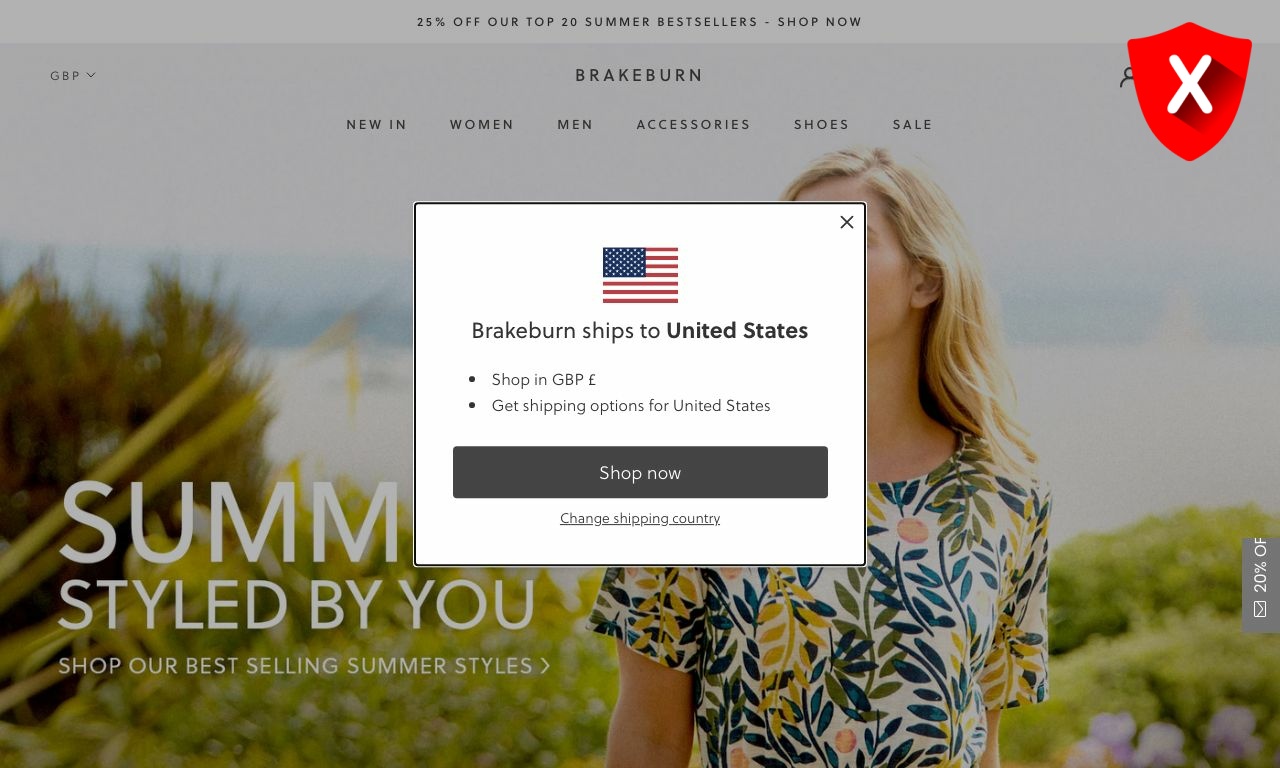
Task: Click the Brakeburn ships to United States heading
Action: (x=640, y=330)
